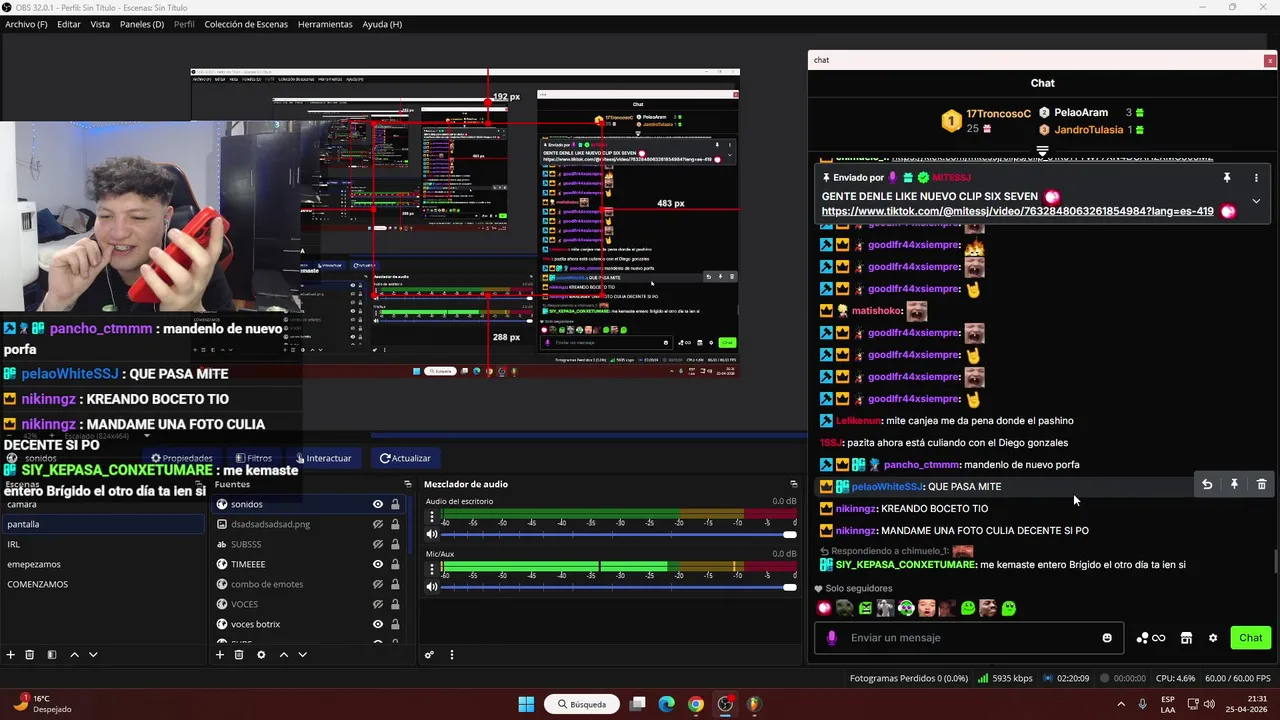Show the dsadsadsadsad.png source
The image size is (1280, 720).
pyautogui.click(x=378, y=524)
